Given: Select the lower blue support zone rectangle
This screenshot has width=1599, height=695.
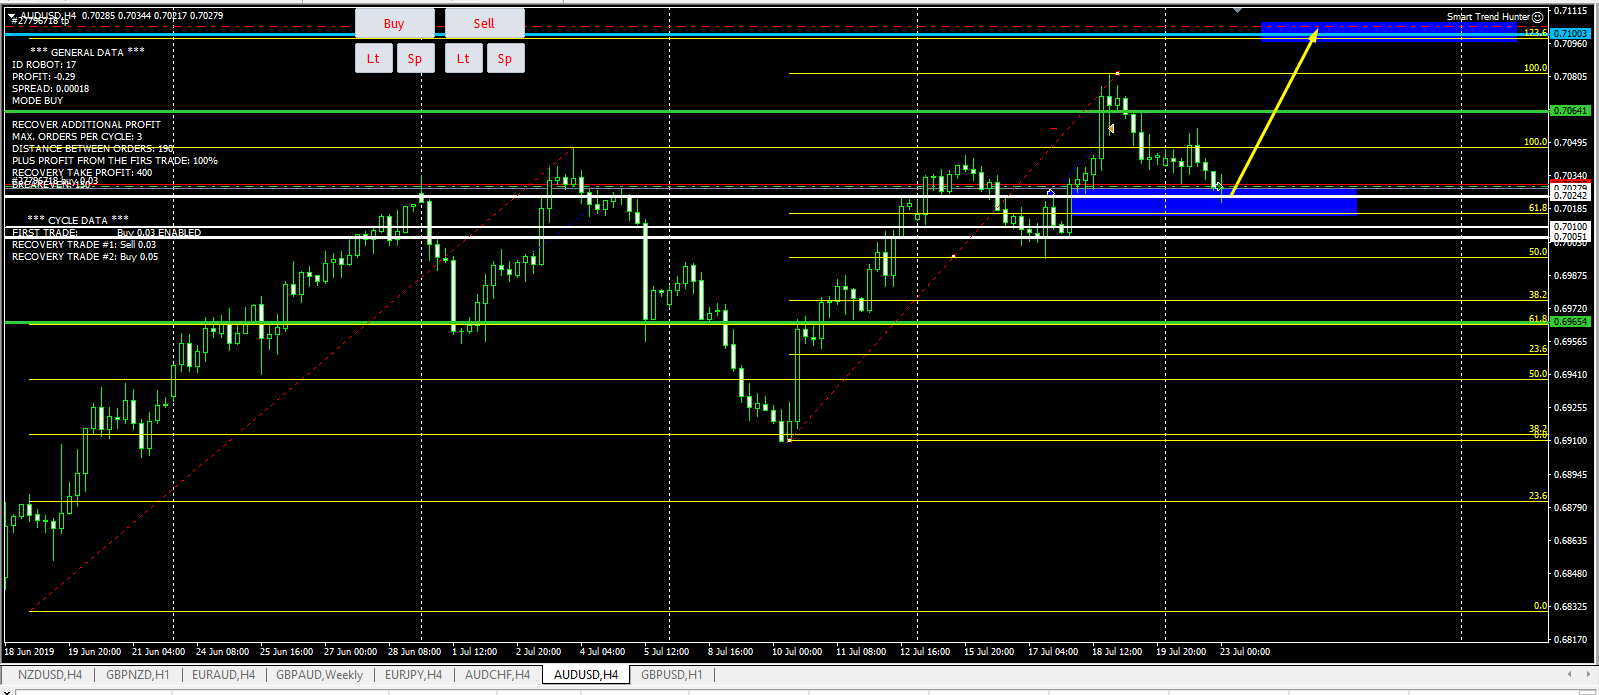Looking at the screenshot, I should coord(1213,205).
